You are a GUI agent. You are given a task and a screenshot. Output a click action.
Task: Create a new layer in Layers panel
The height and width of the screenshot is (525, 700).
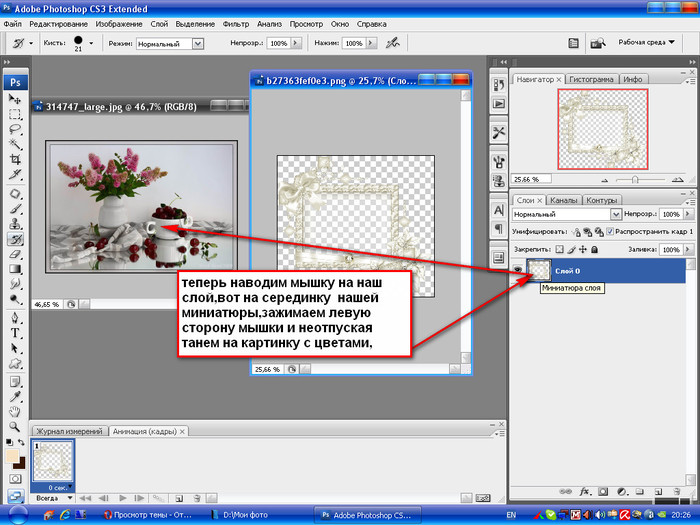coord(658,492)
